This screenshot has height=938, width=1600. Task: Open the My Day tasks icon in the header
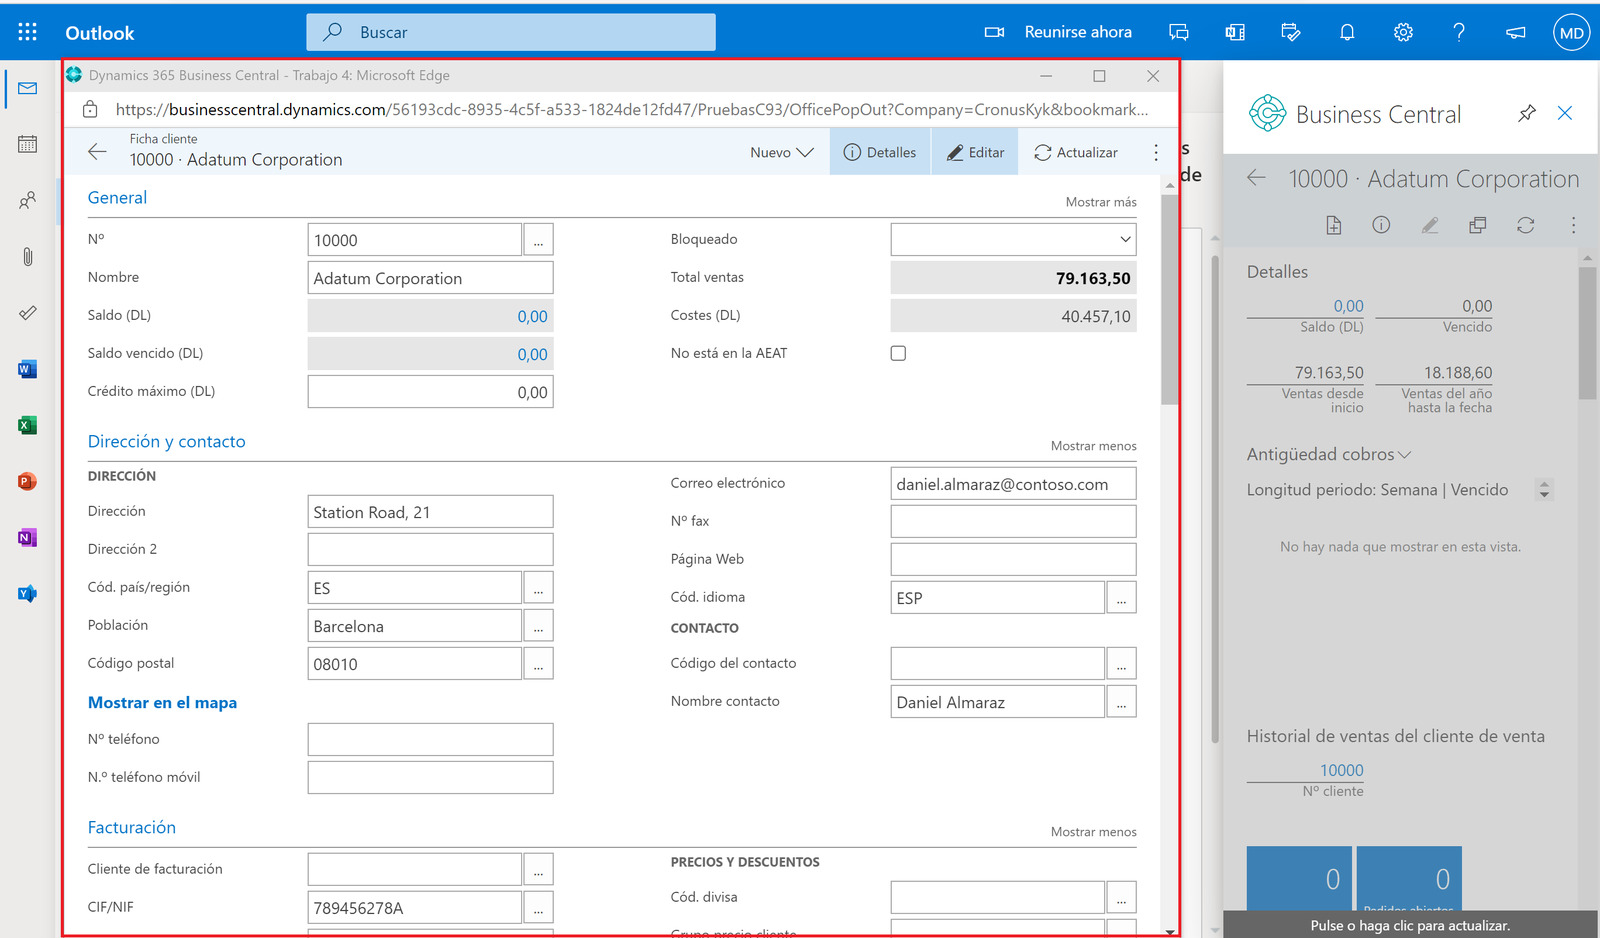1291,32
